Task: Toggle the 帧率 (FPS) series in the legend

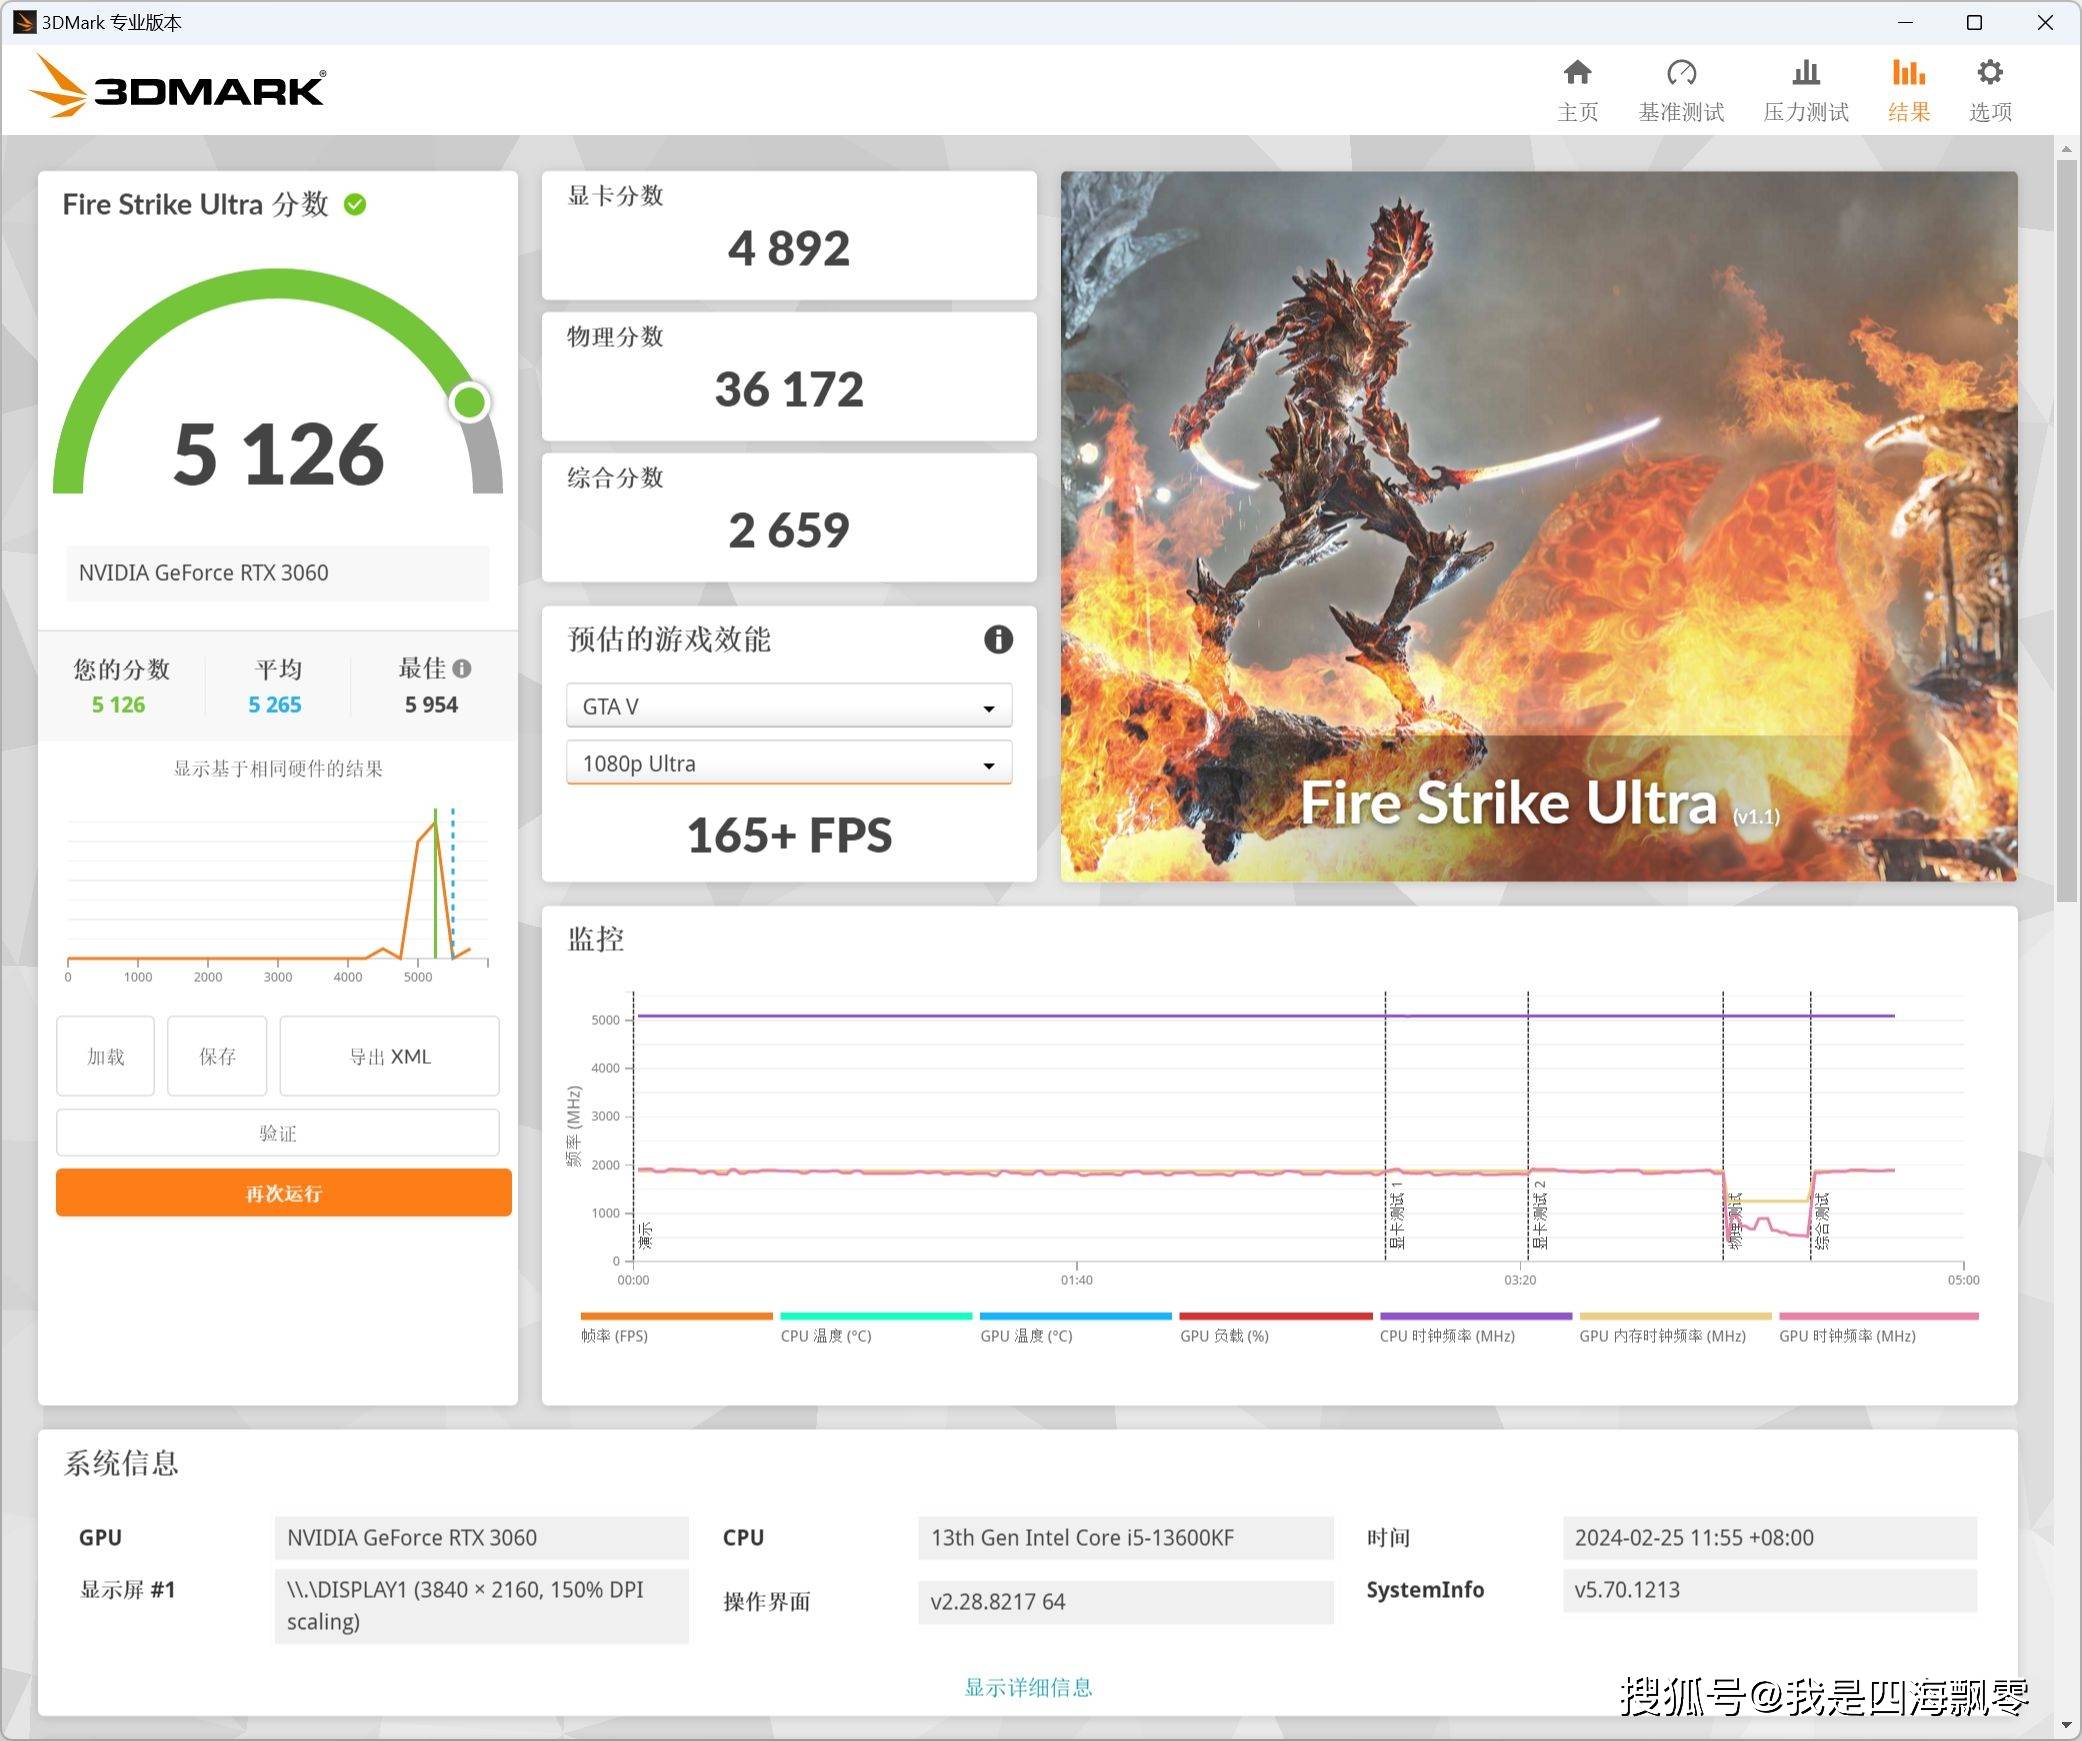Action: click(x=614, y=1334)
